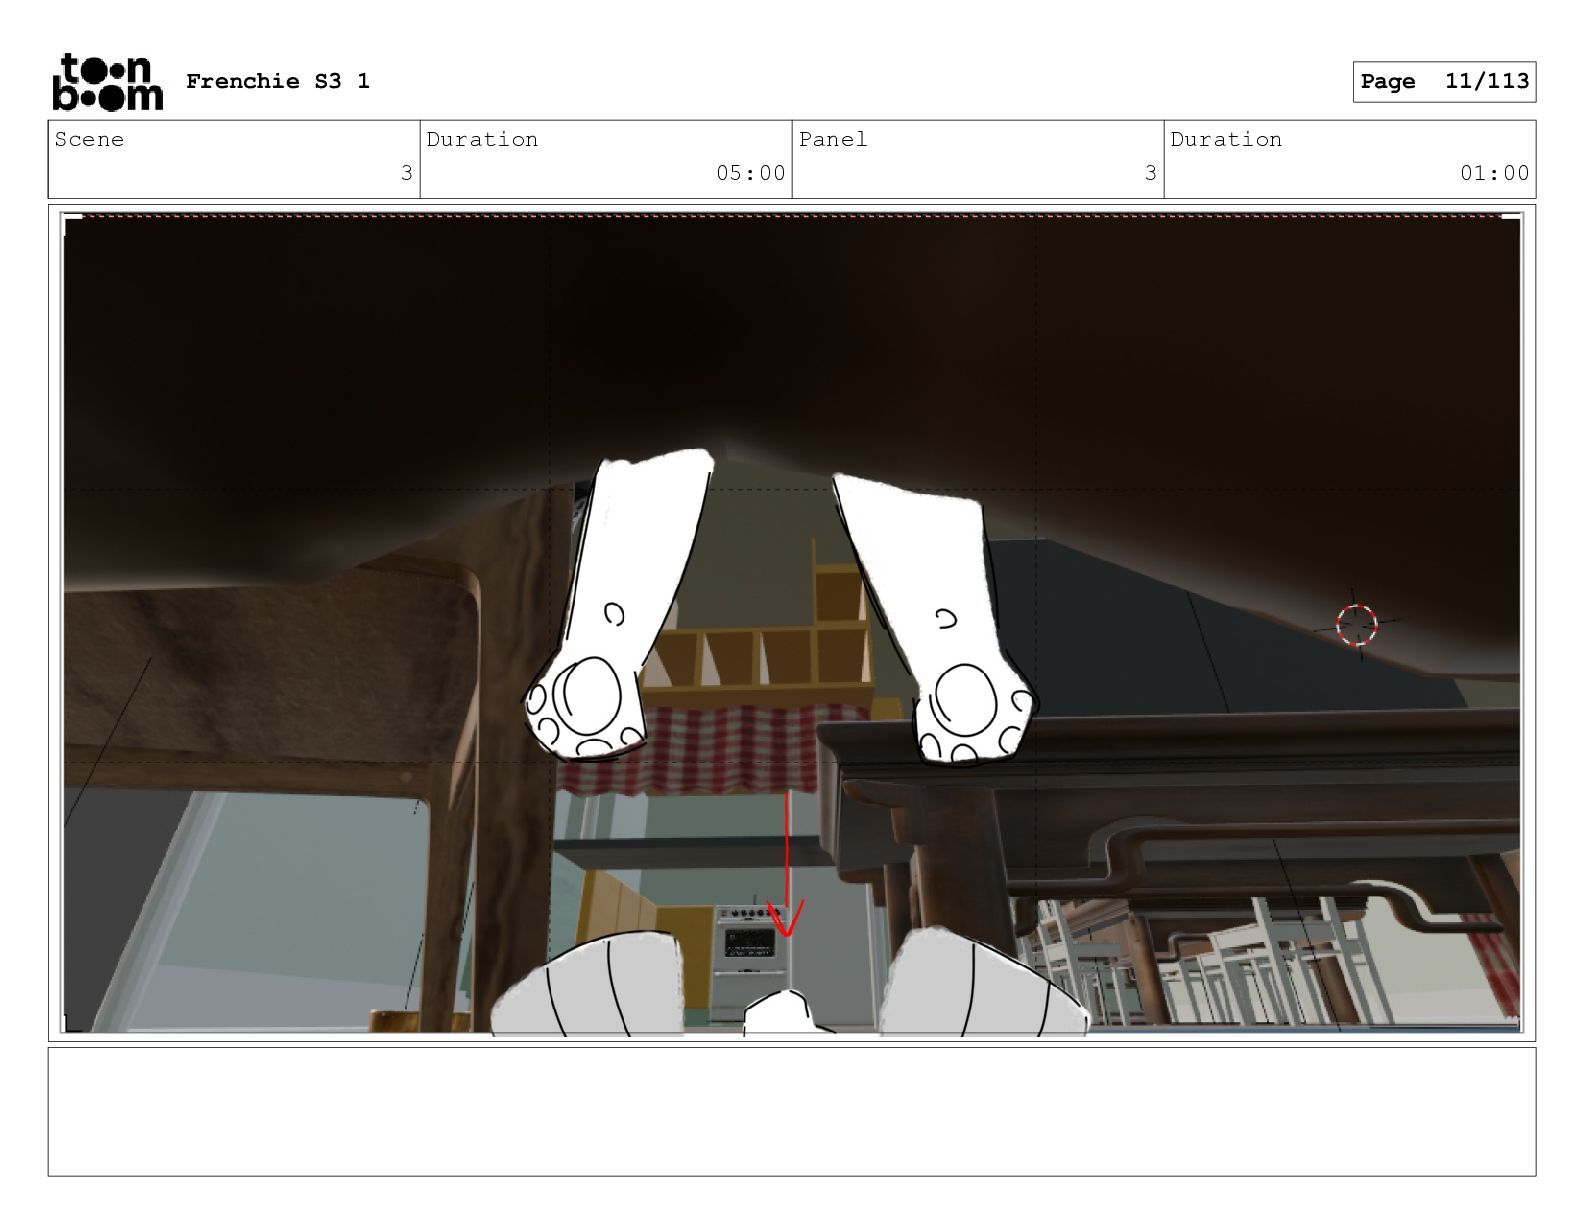Screen dimensions: 1584x1224
Task: Click the empty notes box below panel
Action: pos(792,1111)
